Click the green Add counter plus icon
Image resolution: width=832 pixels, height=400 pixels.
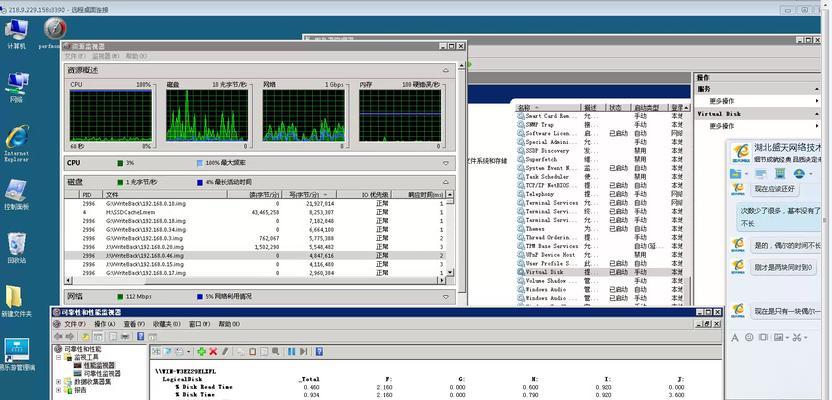201,352
